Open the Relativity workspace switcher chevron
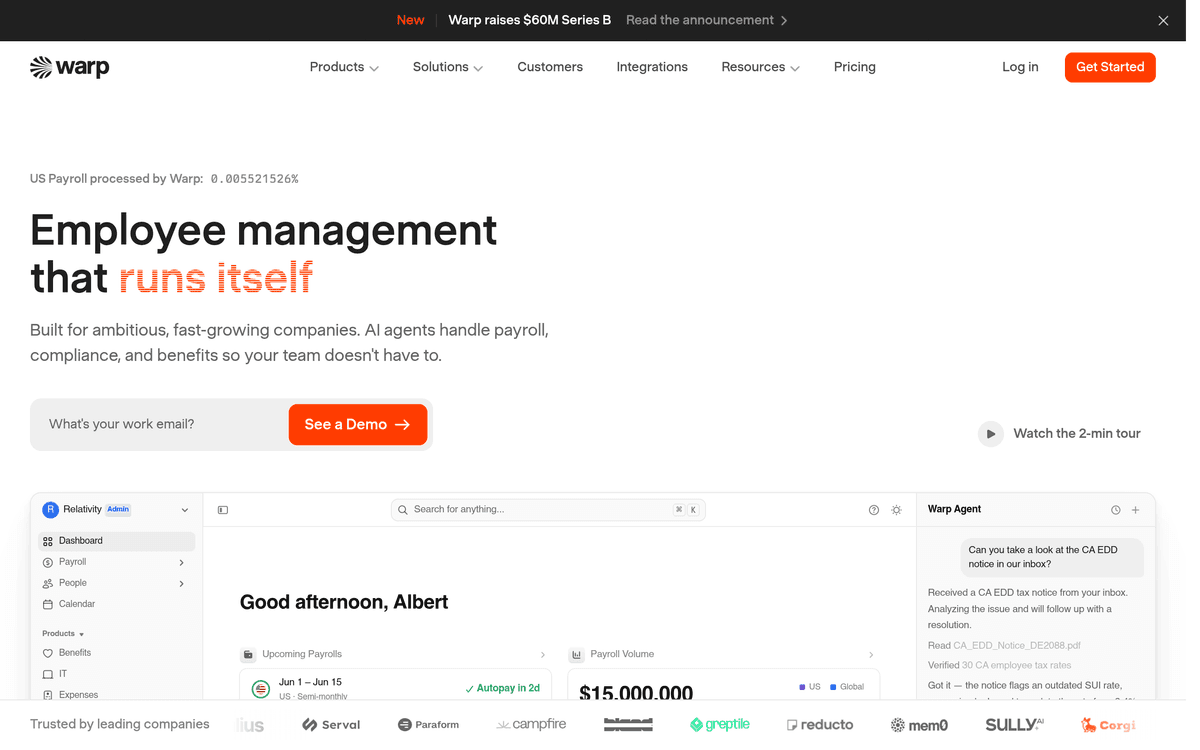1200x750 pixels. pyautogui.click(x=185, y=510)
